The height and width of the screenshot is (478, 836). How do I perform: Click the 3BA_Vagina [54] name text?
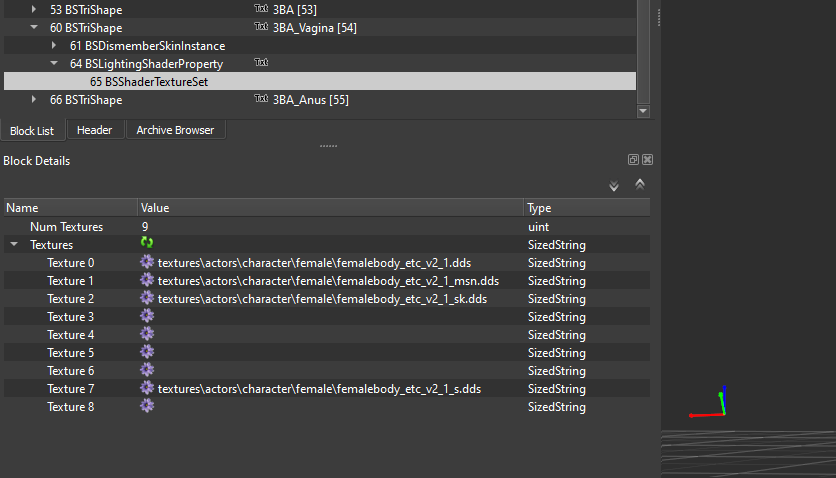(x=315, y=28)
